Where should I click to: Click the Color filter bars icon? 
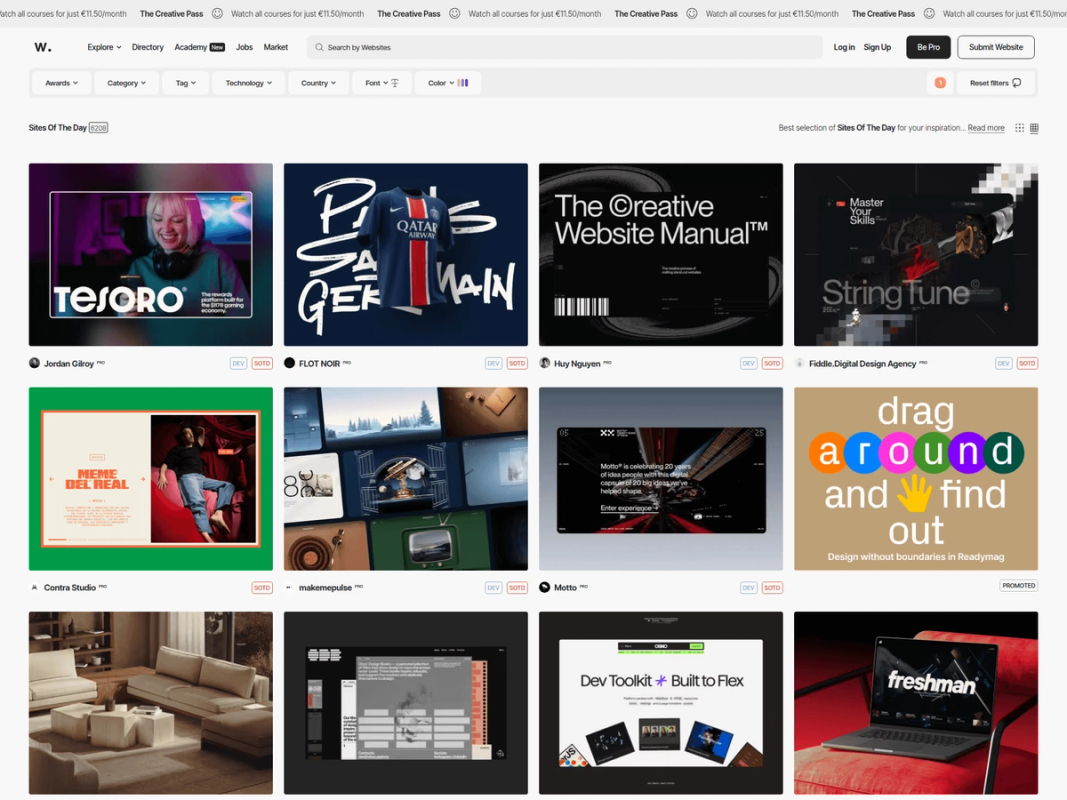click(463, 83)
